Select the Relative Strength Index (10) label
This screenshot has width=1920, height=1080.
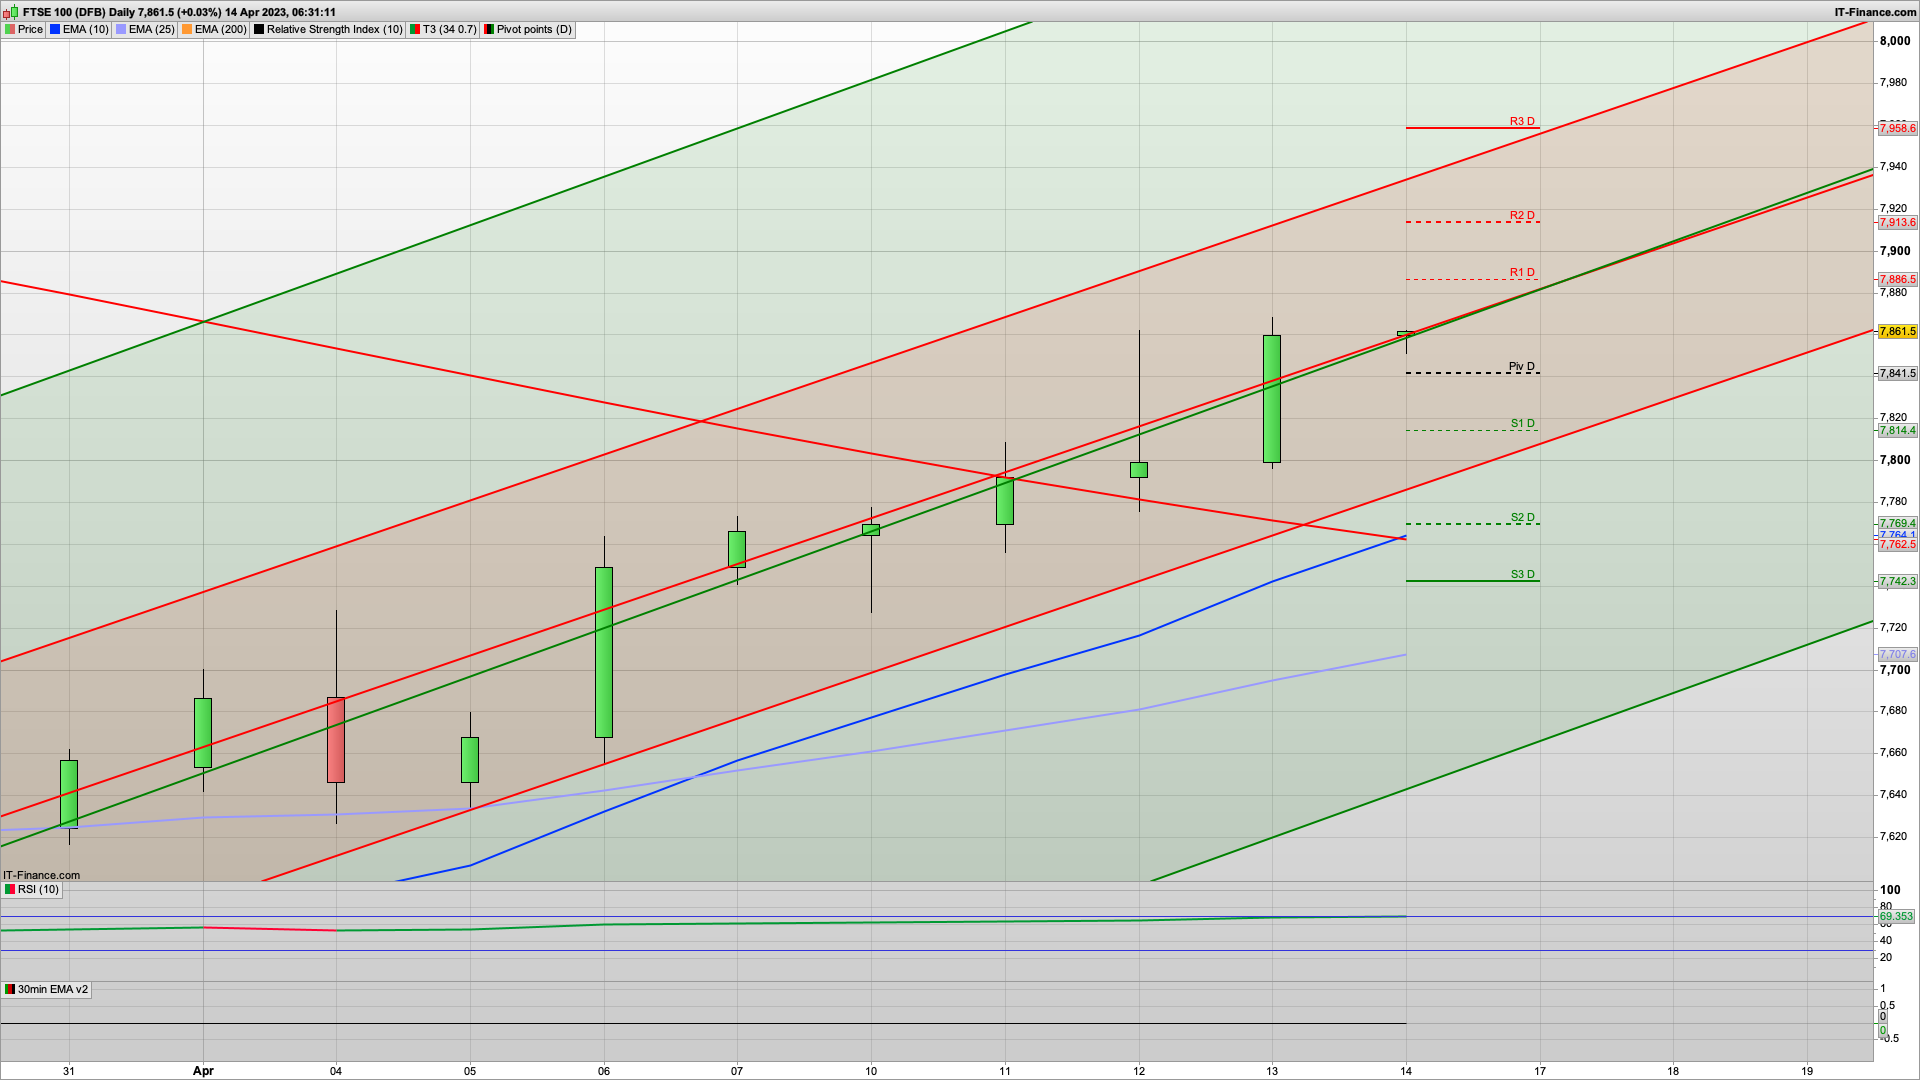[x=334, y=29]
